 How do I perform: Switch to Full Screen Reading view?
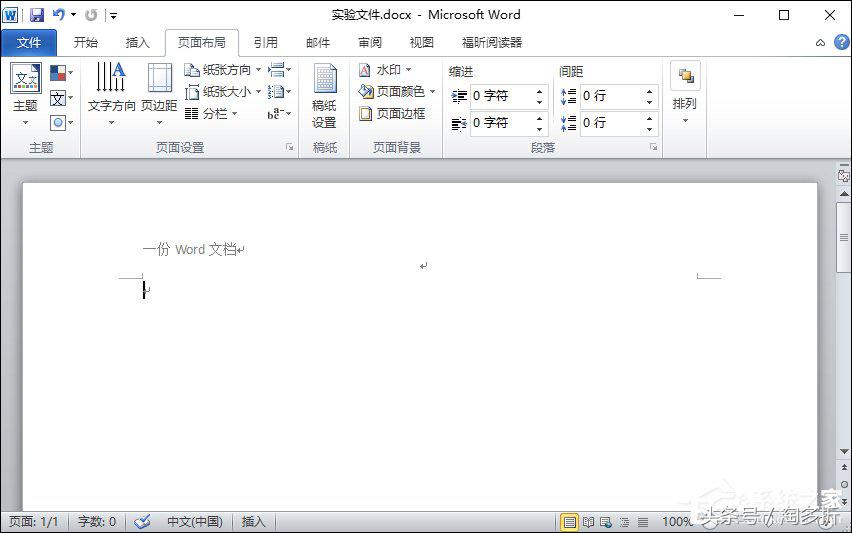pyautogui.click(x=588, y=522)
